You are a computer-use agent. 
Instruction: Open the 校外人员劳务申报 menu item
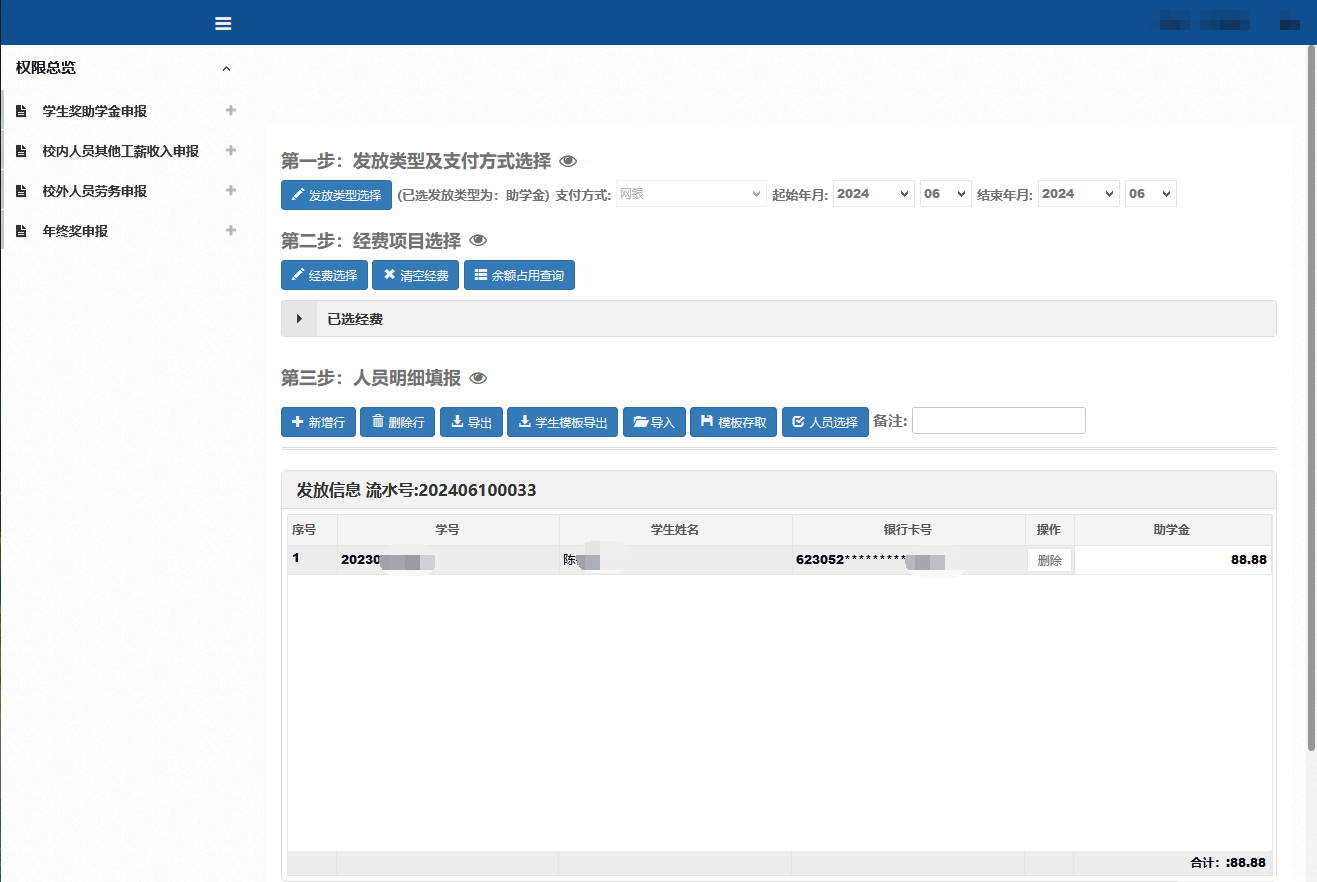click(x=95, y=191)
